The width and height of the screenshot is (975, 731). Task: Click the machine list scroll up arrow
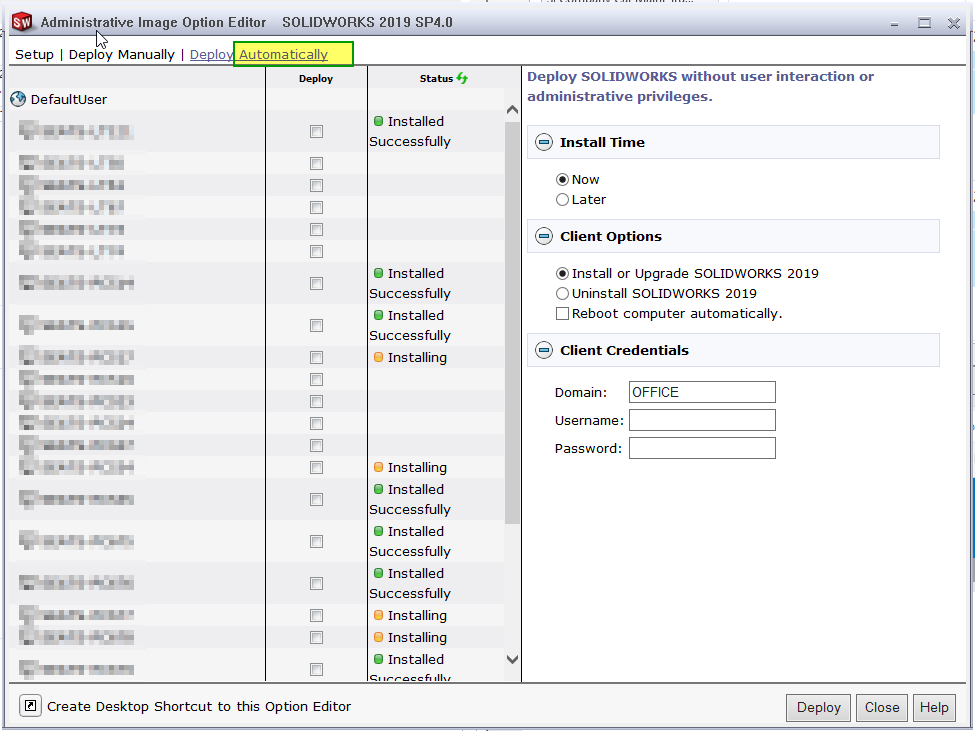[x=512, y=110]
